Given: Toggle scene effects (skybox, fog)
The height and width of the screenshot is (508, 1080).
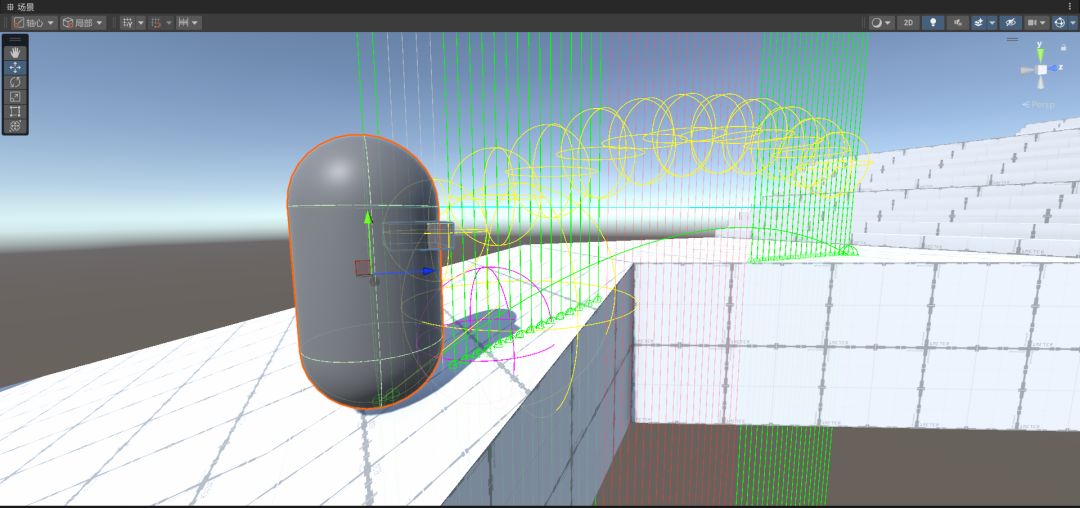Looking at the screenshot, I should coord(979,23).
